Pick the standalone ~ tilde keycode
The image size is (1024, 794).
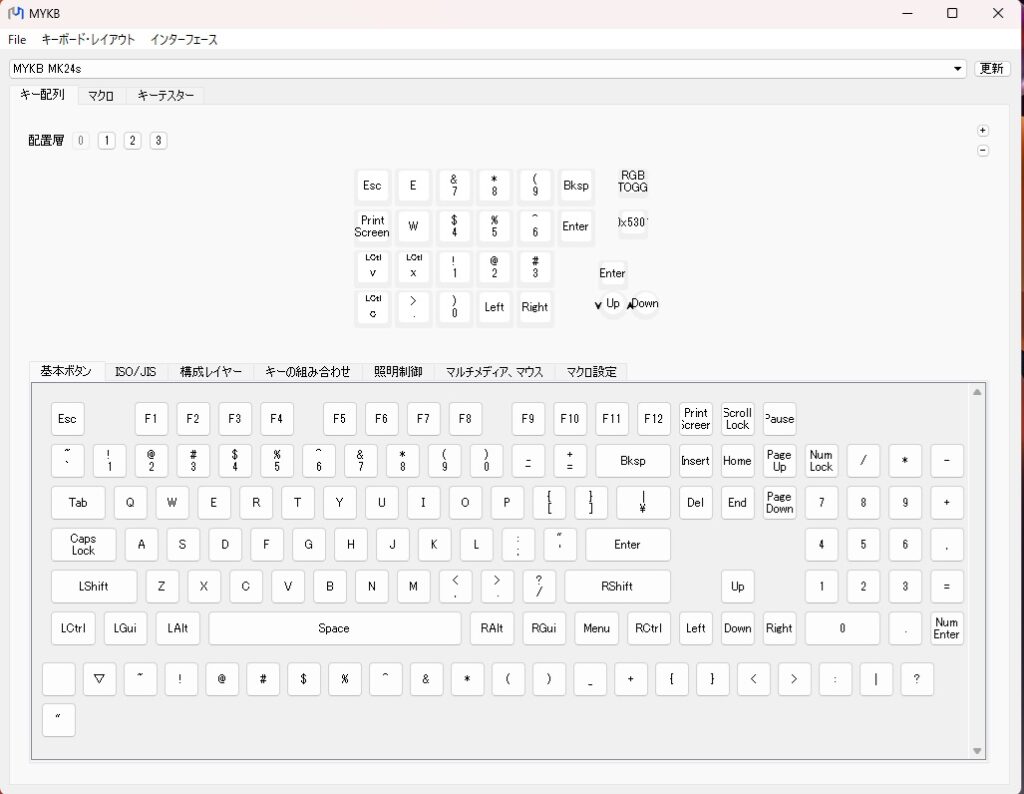tap(140, 679)
